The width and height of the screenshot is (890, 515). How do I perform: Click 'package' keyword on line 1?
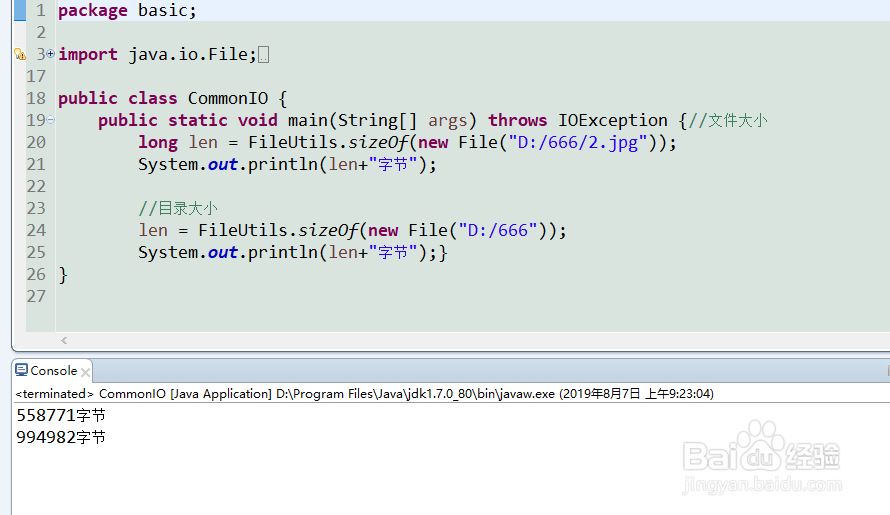pyautogui.click(x=93, y=11)
